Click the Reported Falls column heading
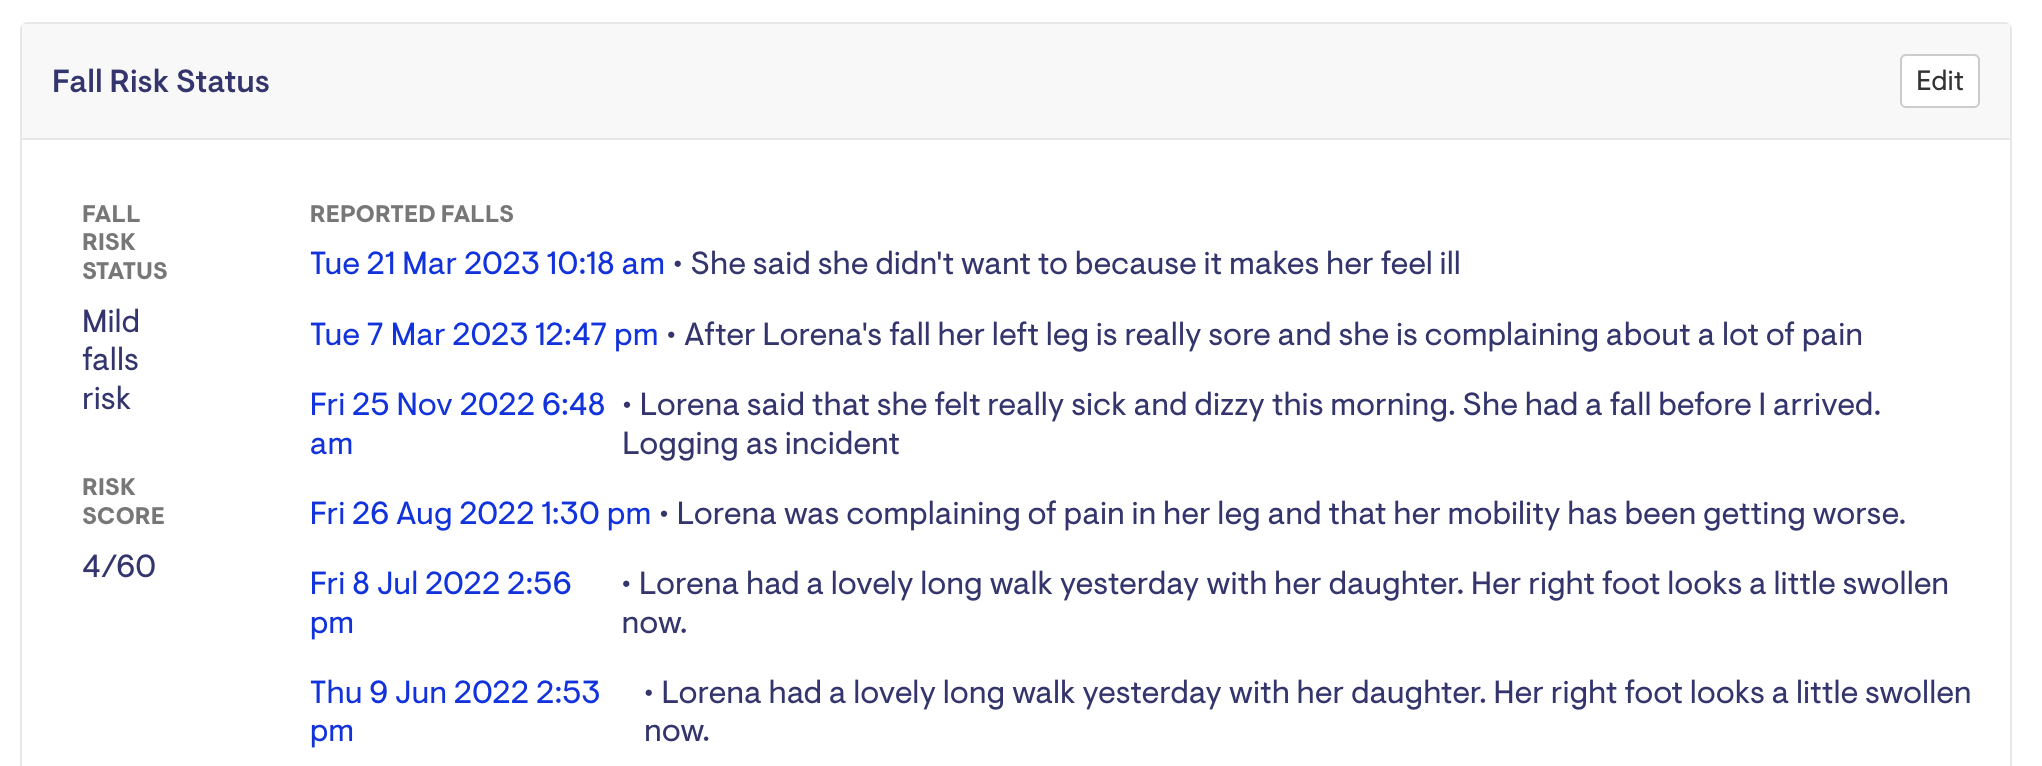Screen dimensions: 2042x766 click(411, 214)
